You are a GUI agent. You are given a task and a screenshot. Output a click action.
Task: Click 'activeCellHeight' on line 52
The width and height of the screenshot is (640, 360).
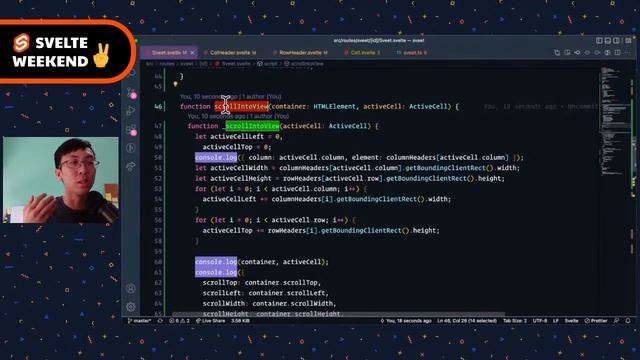point(241,178)
